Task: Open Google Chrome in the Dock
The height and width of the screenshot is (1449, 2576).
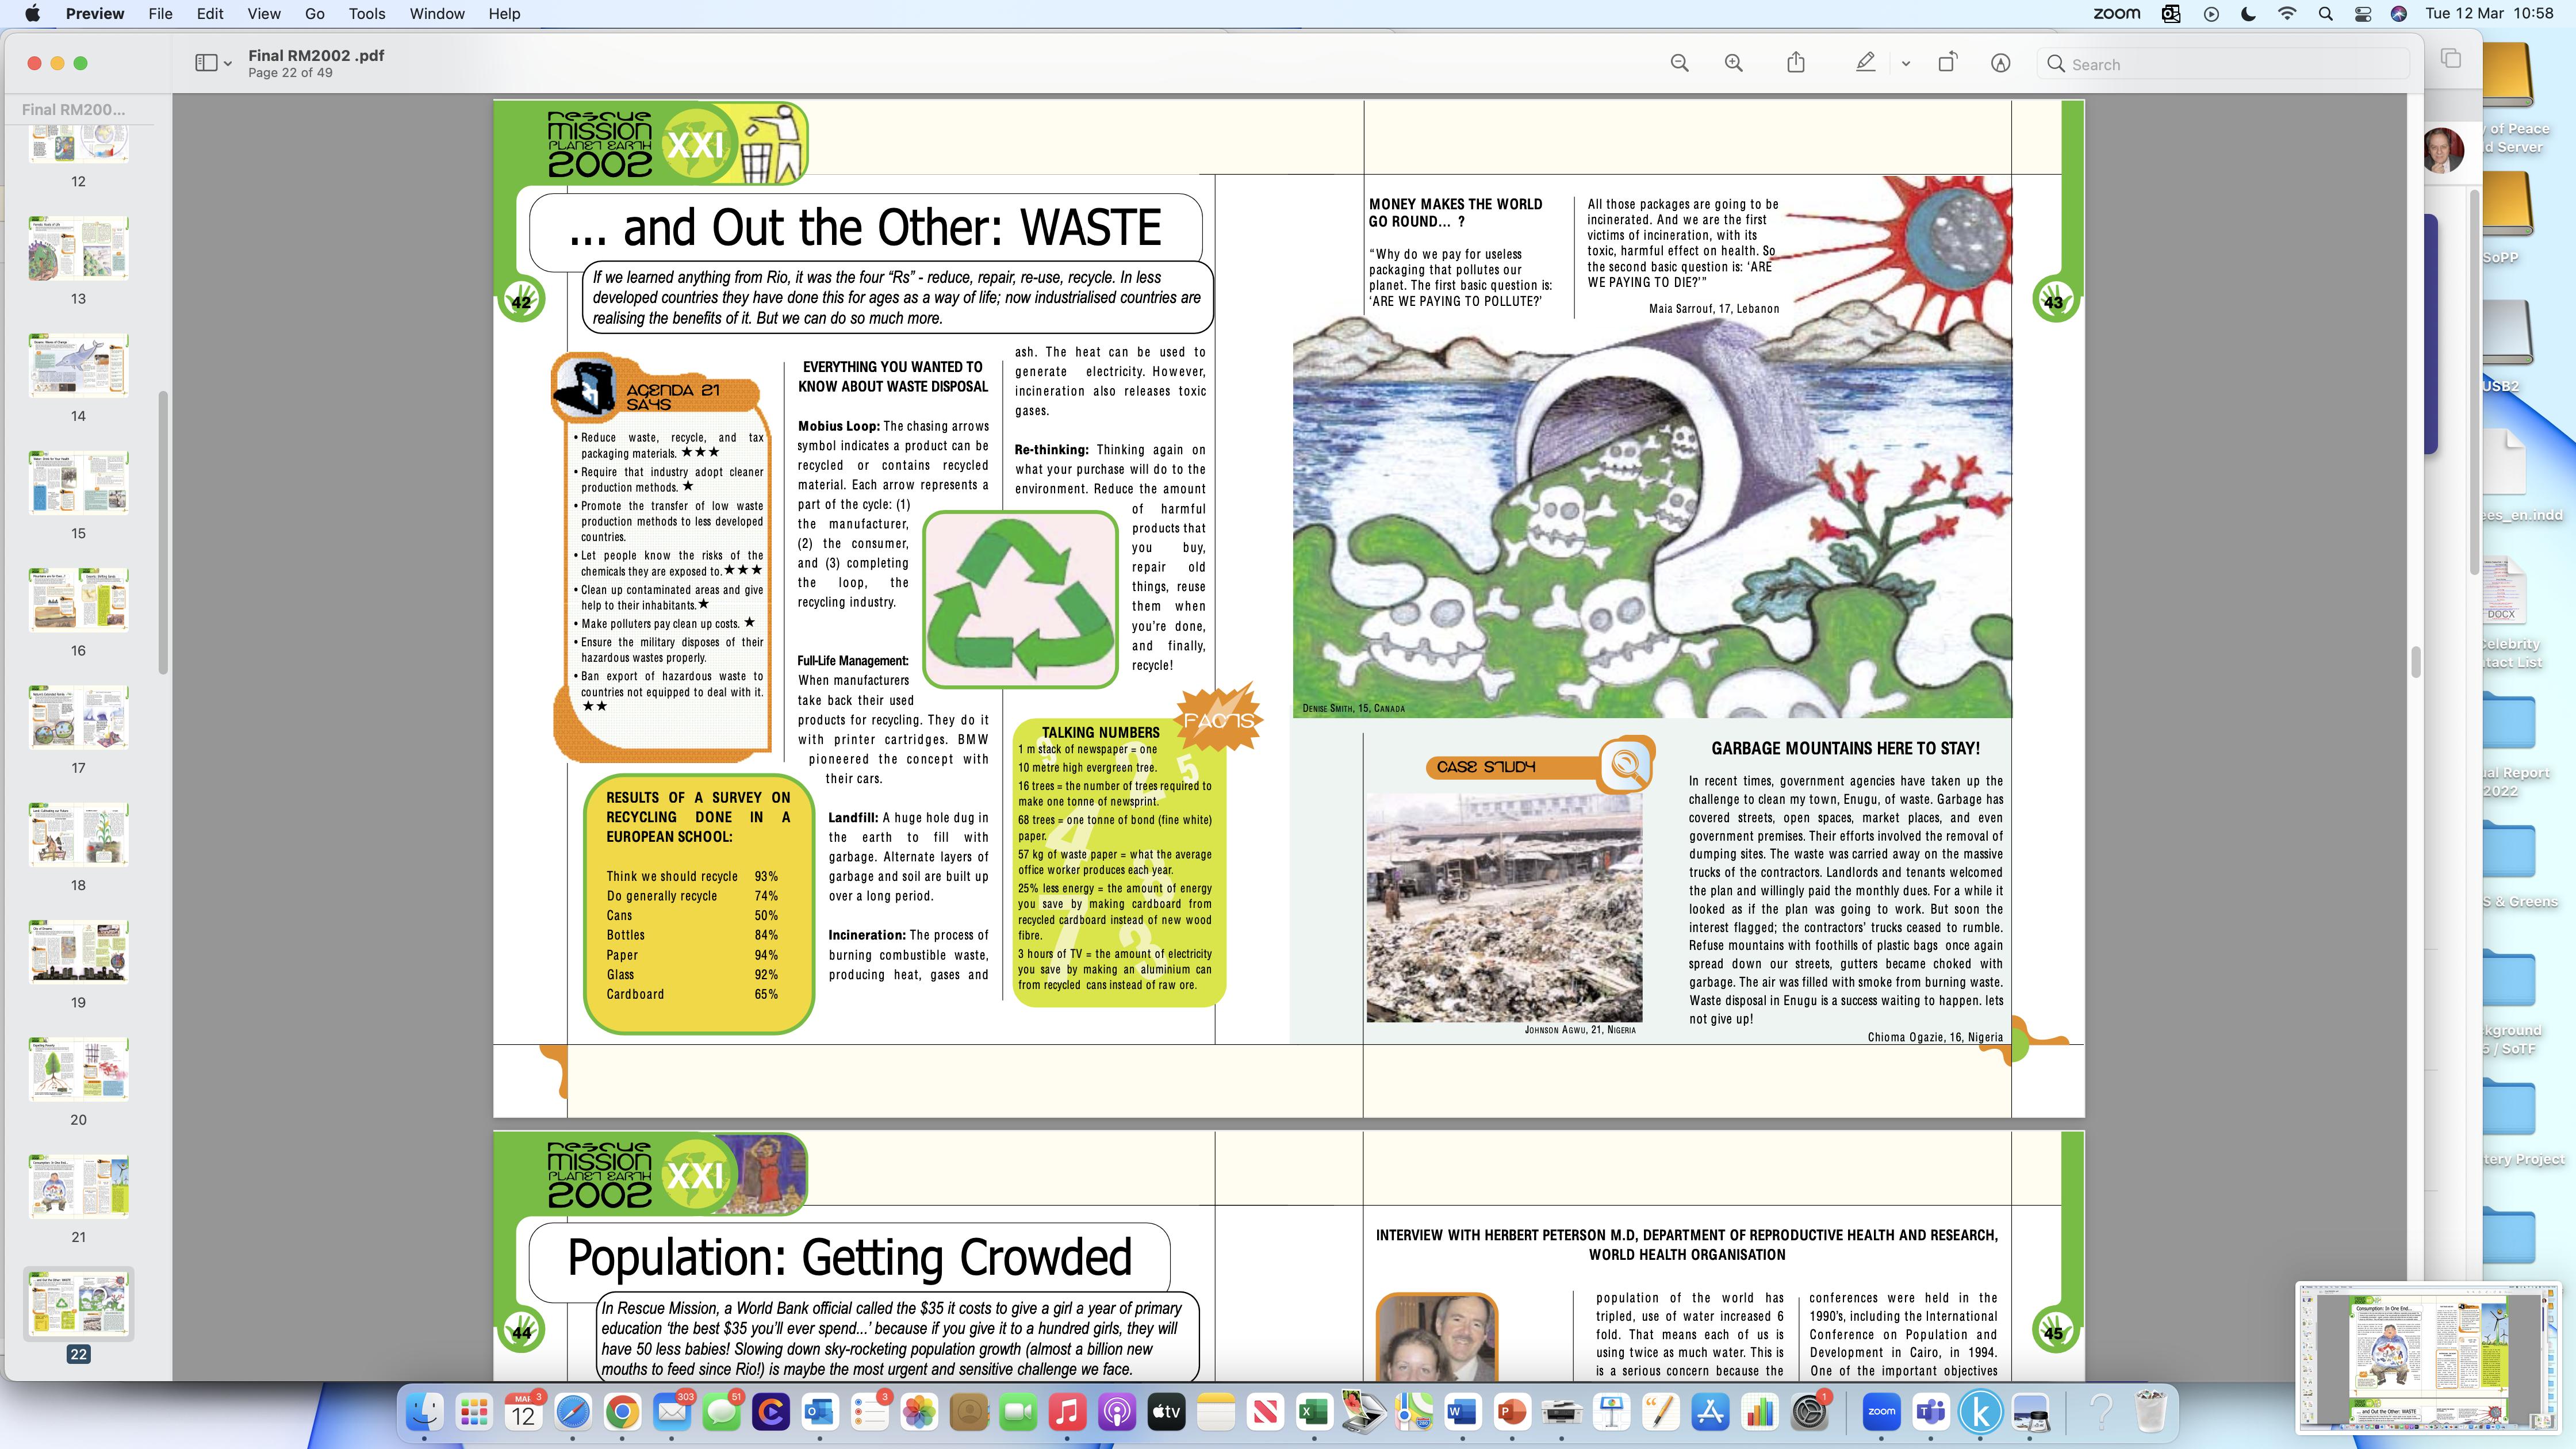Action: click(x=622, y=1412)
